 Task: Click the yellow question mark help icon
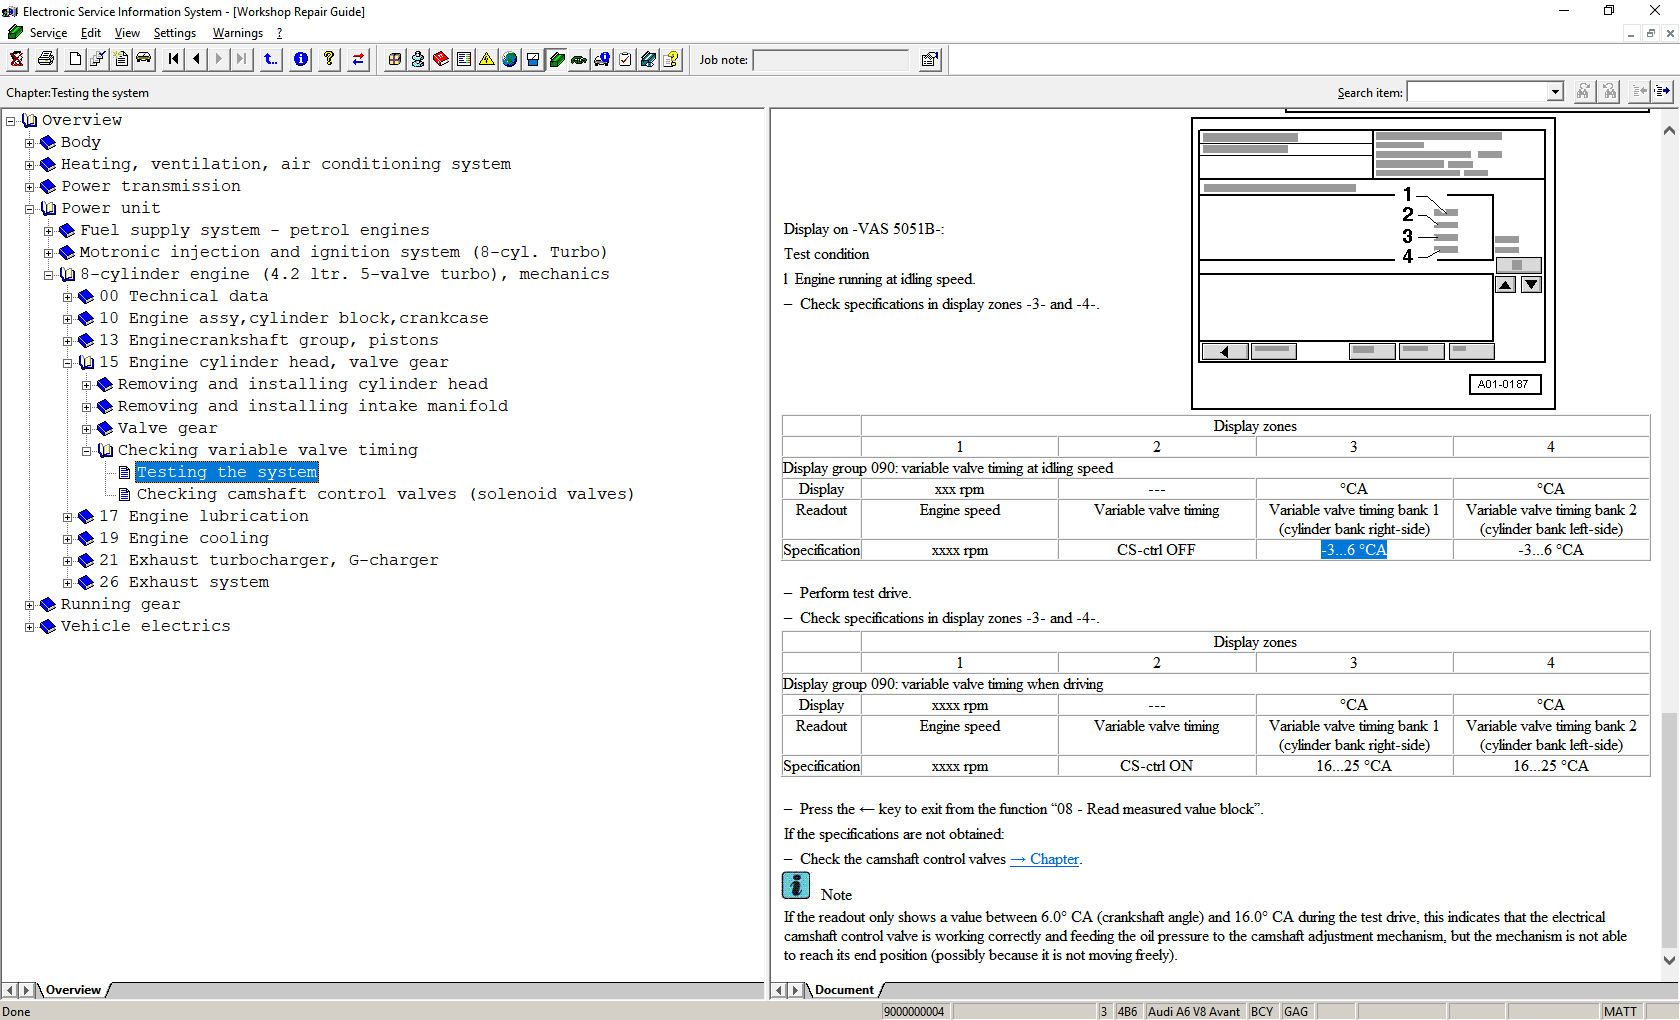tap(329, 59)
